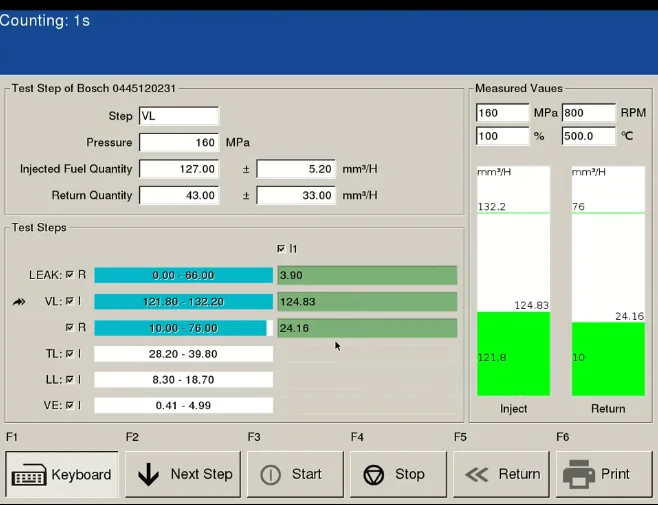Click the return result 24.16 row
Image resolution: width=658 pixels, height=505 pixels.
click(367, 328)
